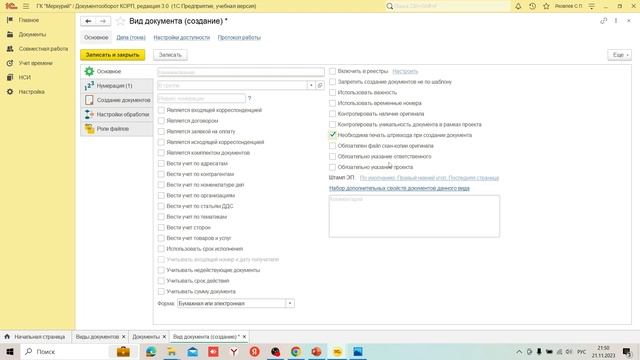Open File Explorer from taskbar

tap(172, 351)
